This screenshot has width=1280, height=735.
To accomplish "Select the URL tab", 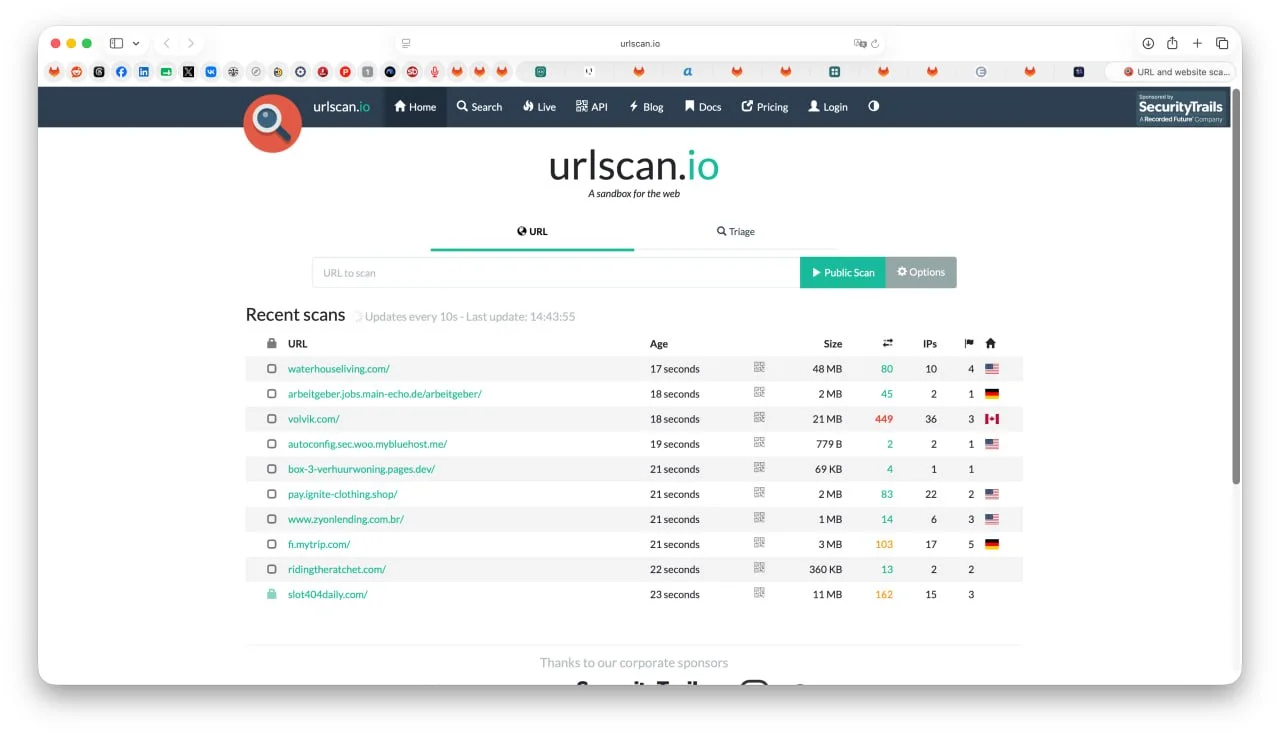I will point(532,231).
